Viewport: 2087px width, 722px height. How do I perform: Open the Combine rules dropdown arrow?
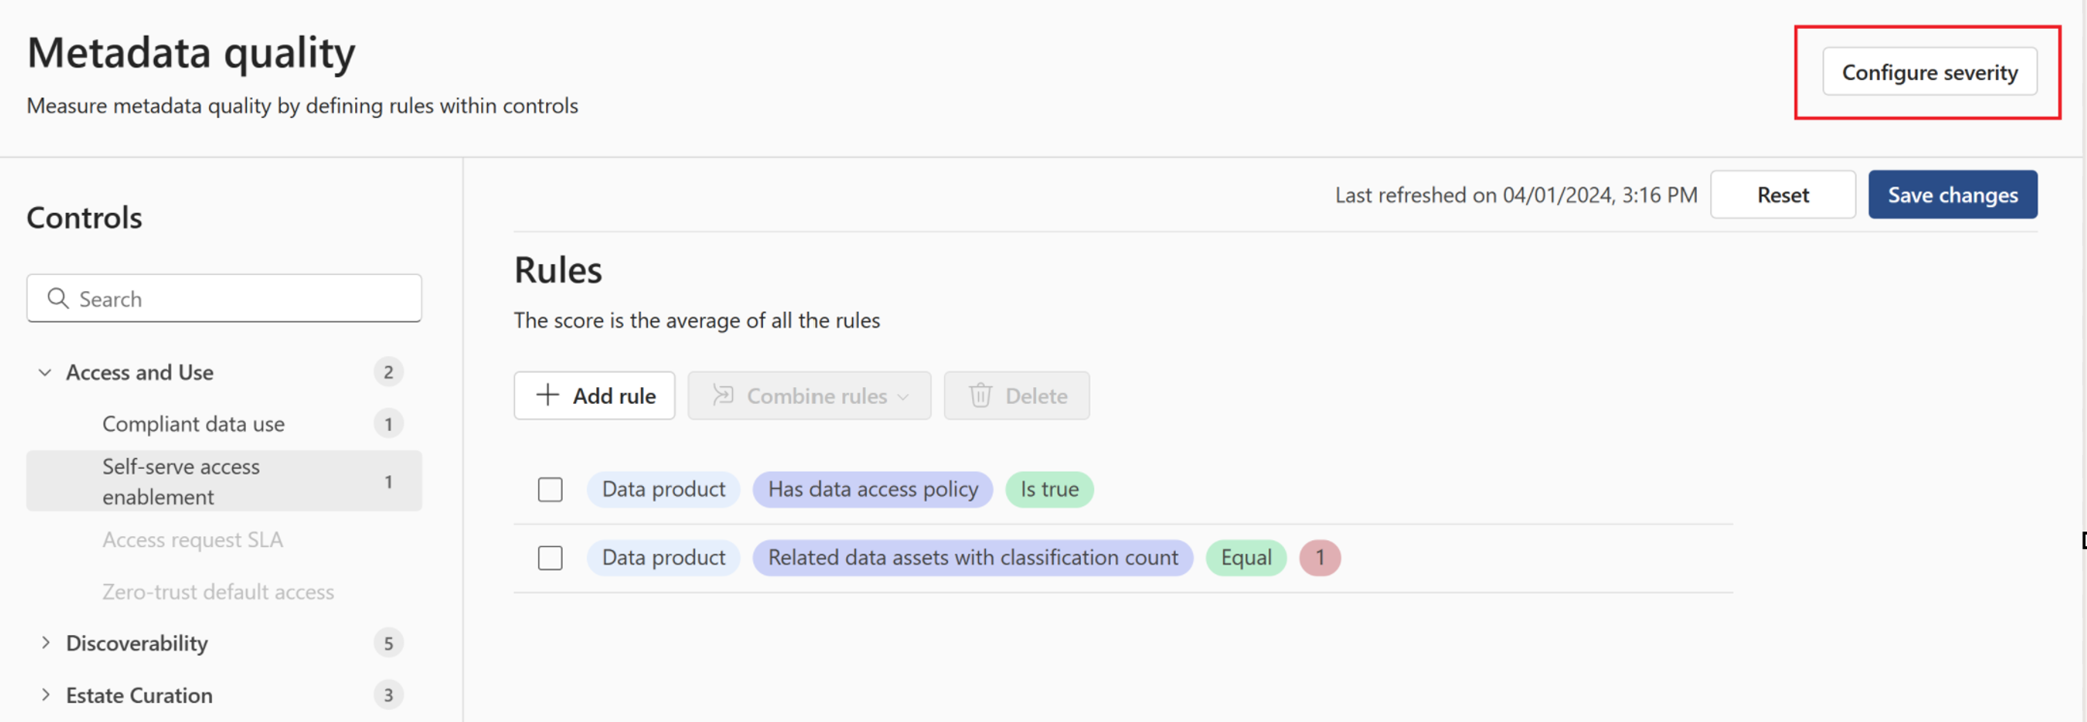[903, 396]
